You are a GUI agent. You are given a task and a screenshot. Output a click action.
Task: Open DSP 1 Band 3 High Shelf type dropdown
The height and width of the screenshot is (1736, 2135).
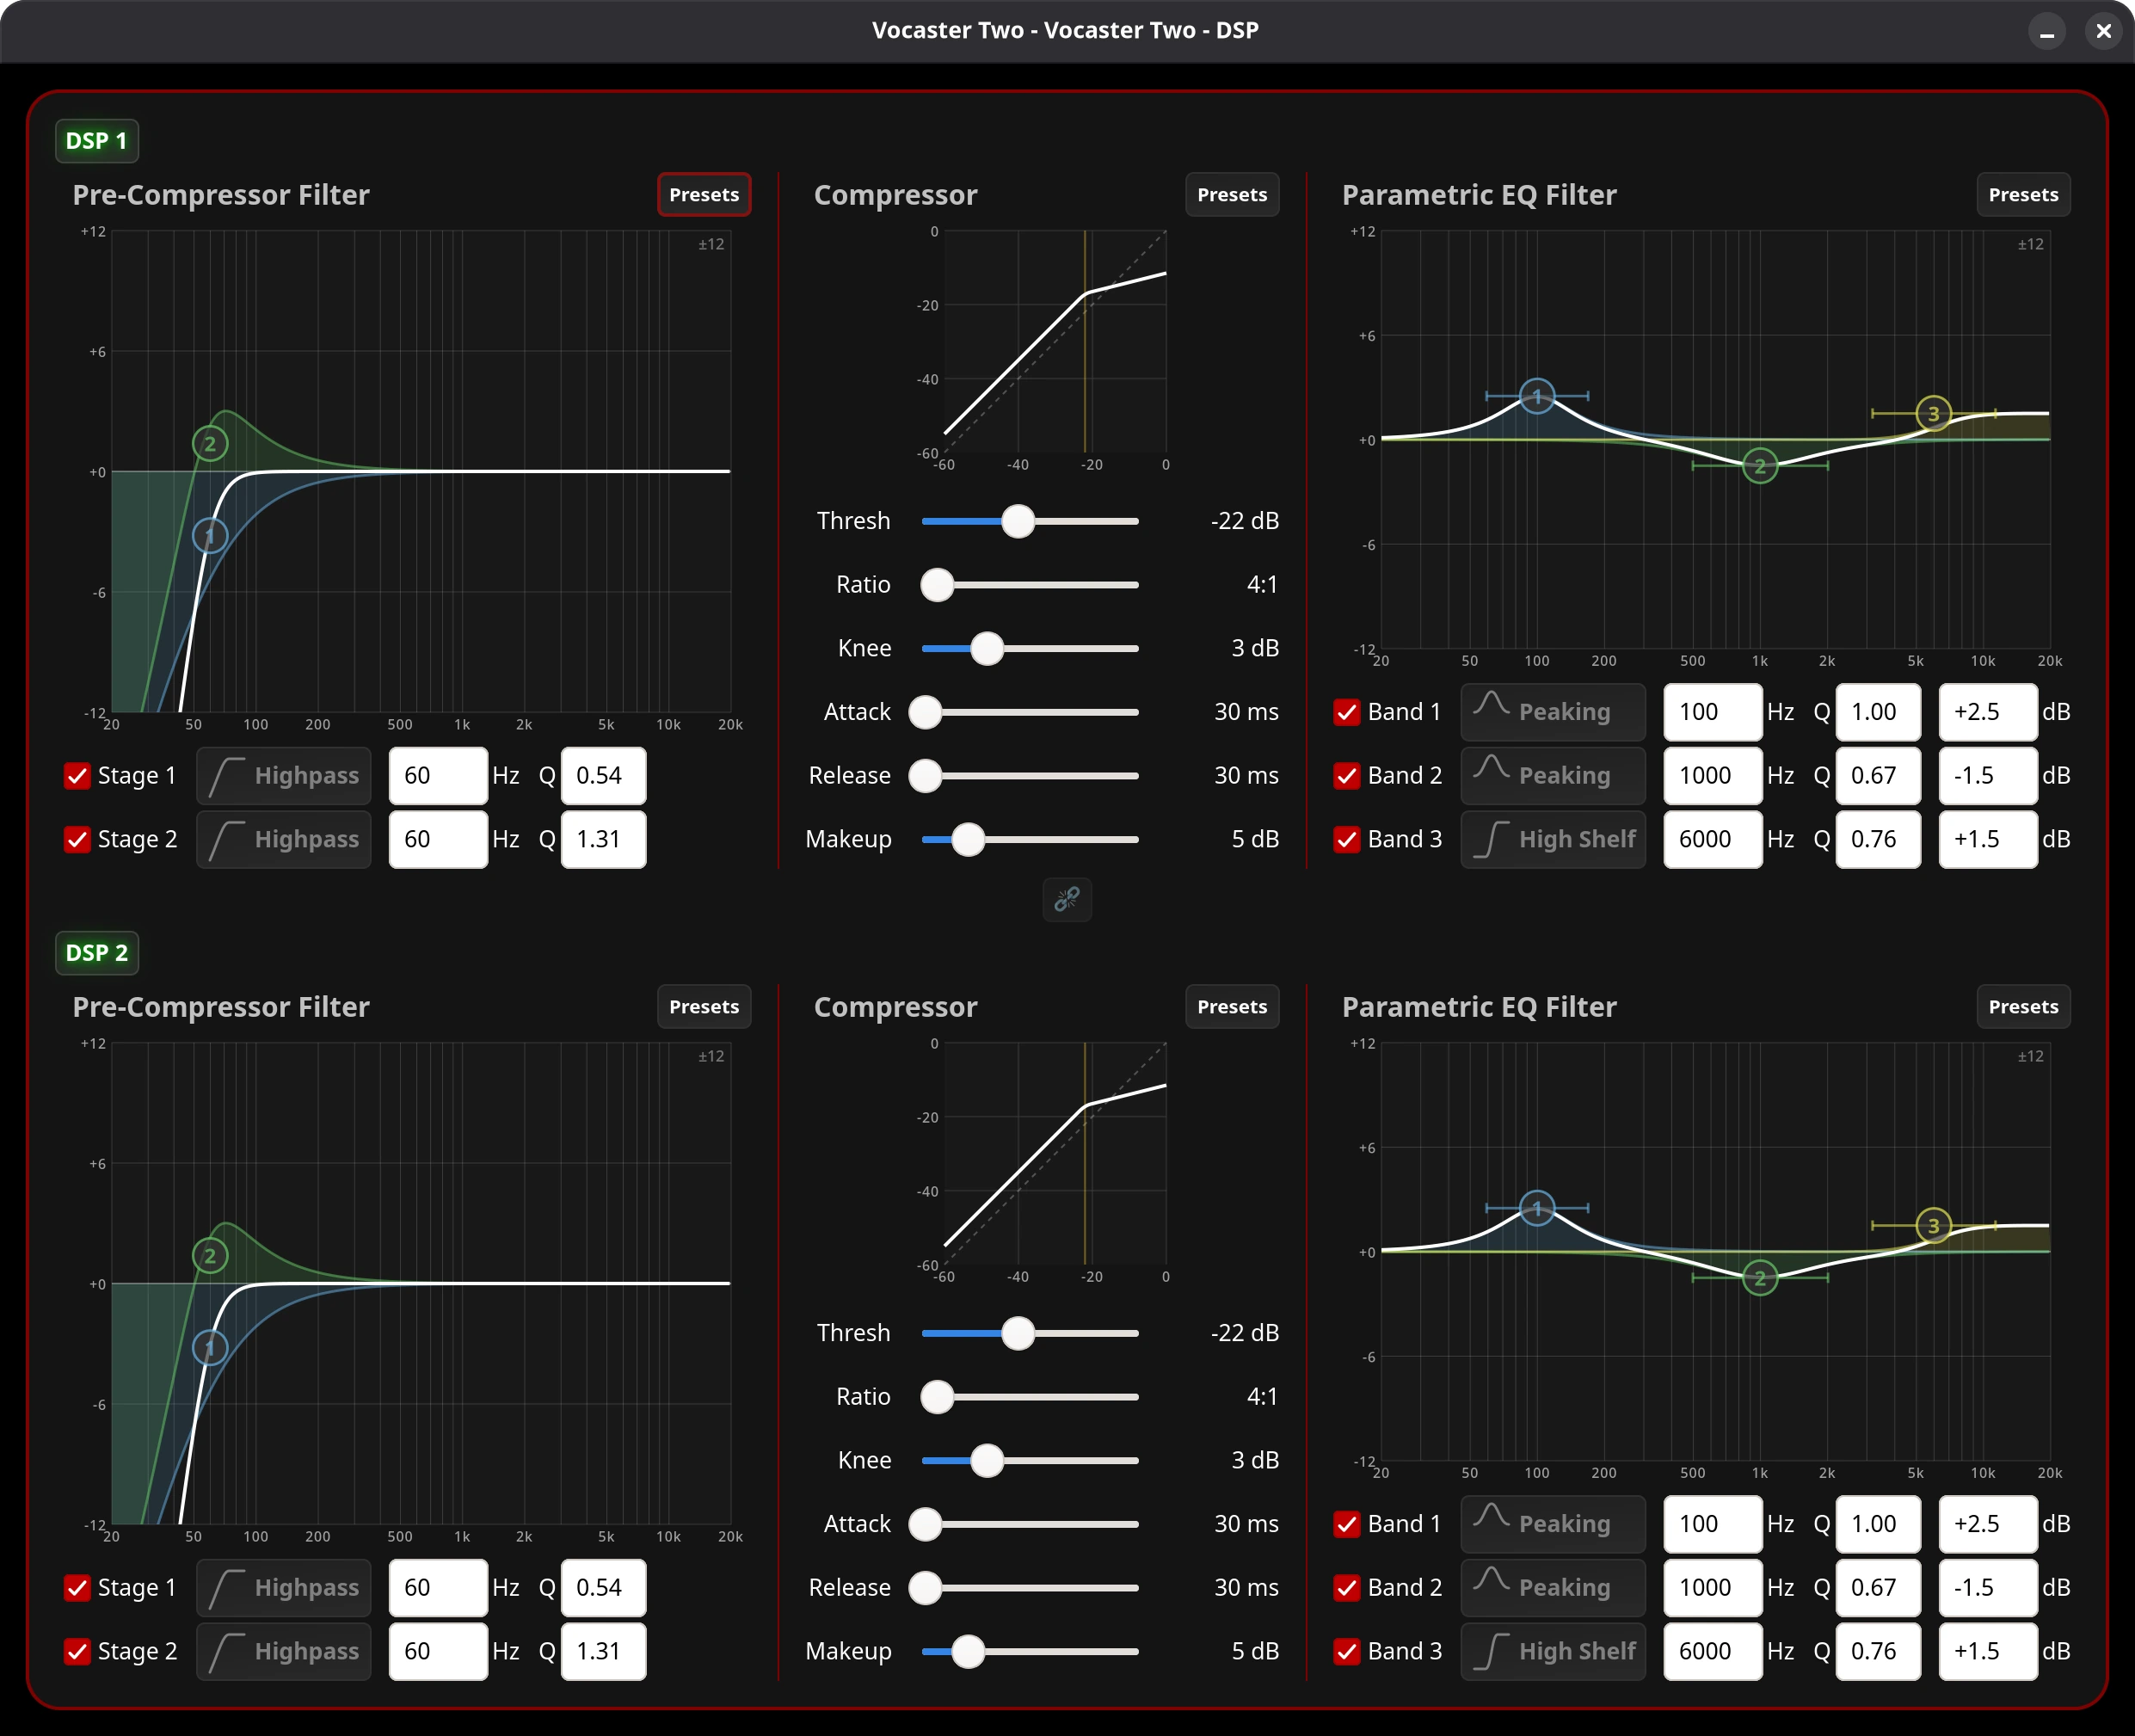[1553, 839]
